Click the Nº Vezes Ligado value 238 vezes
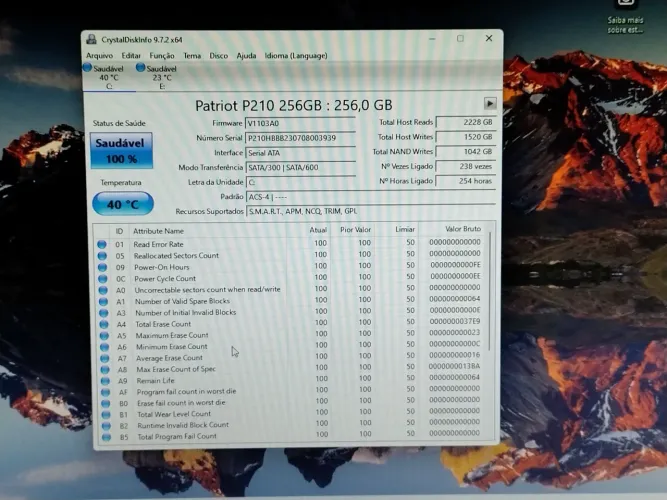 466,166
